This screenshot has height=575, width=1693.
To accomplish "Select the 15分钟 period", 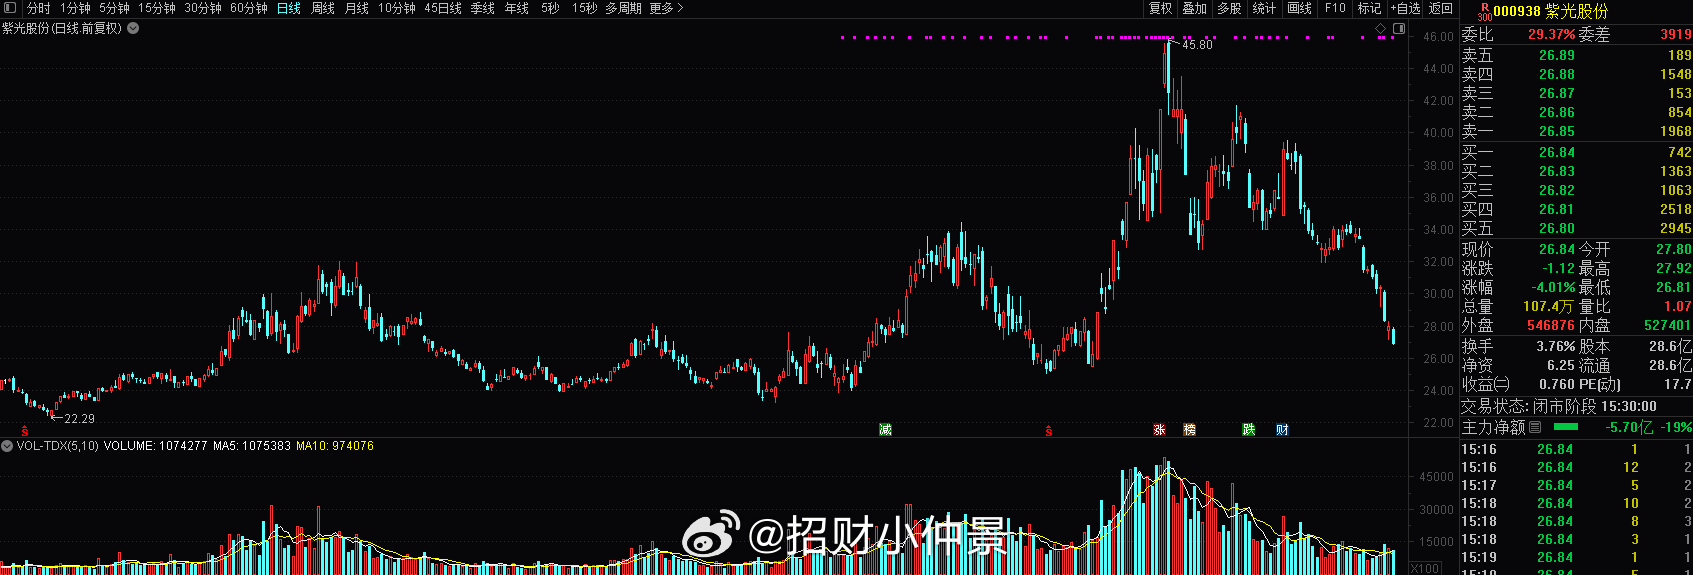I will coord(157,8).
